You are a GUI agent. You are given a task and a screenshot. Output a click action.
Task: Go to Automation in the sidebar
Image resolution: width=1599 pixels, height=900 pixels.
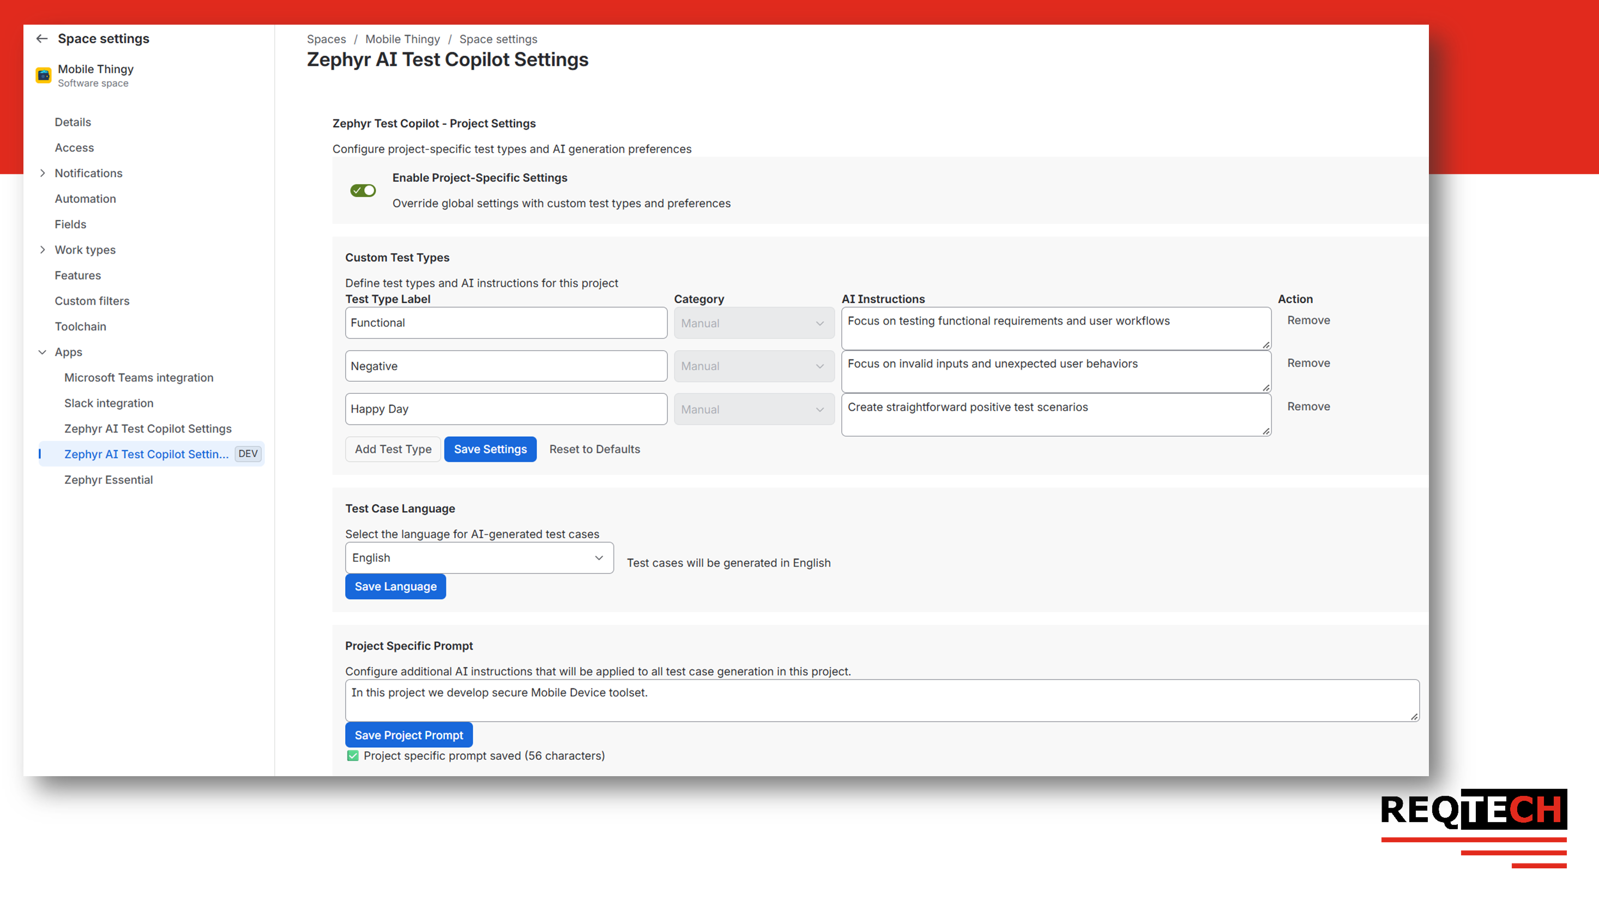[x=85, y=199]
